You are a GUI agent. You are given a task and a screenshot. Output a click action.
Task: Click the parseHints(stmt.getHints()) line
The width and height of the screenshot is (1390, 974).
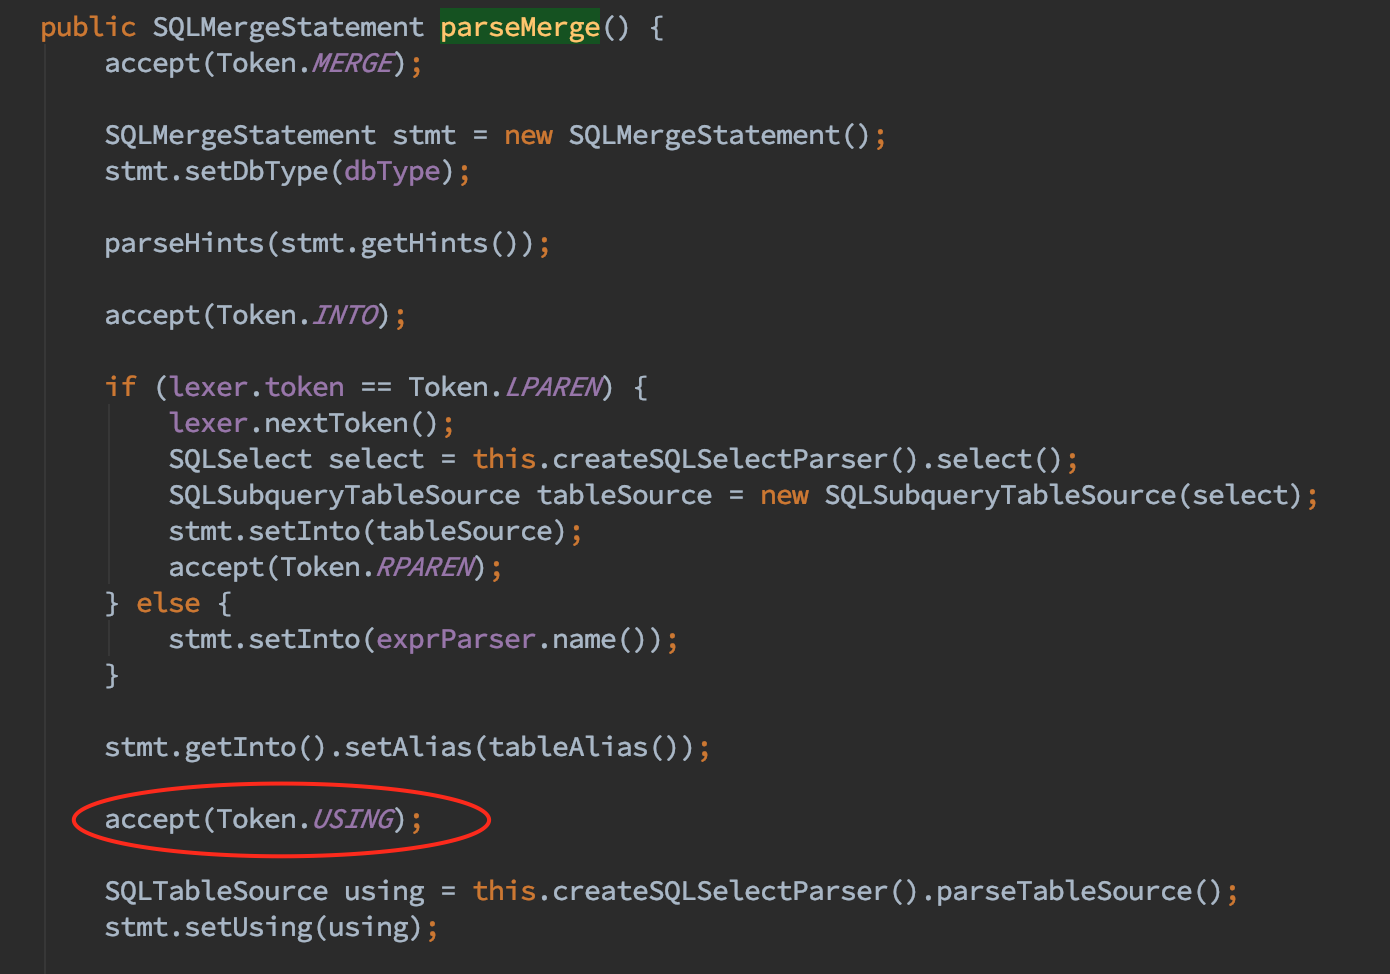pos(327,244)
